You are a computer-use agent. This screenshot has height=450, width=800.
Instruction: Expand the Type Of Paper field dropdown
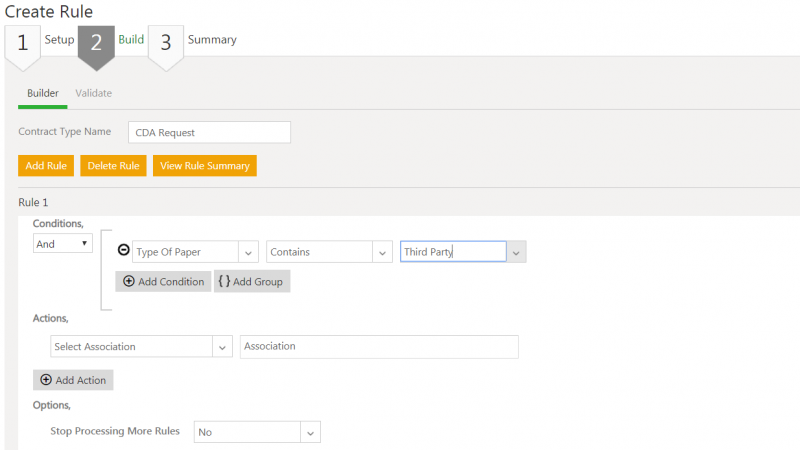coord(249,253)
